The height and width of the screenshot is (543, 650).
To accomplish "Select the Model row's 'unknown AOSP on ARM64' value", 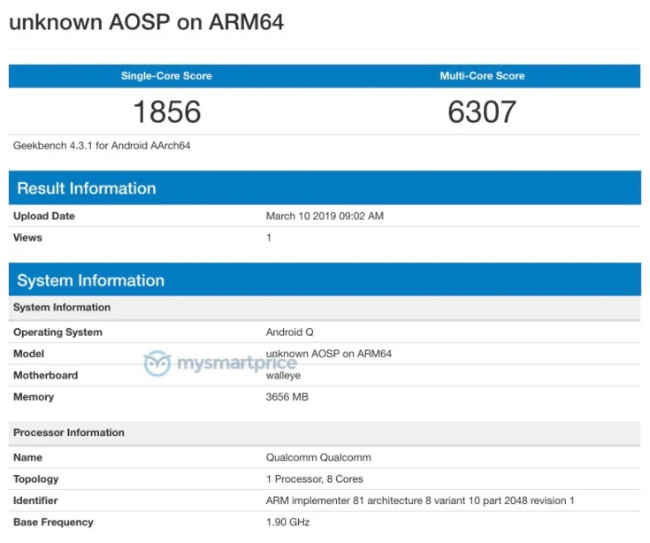I will click(x=329, y=354).
